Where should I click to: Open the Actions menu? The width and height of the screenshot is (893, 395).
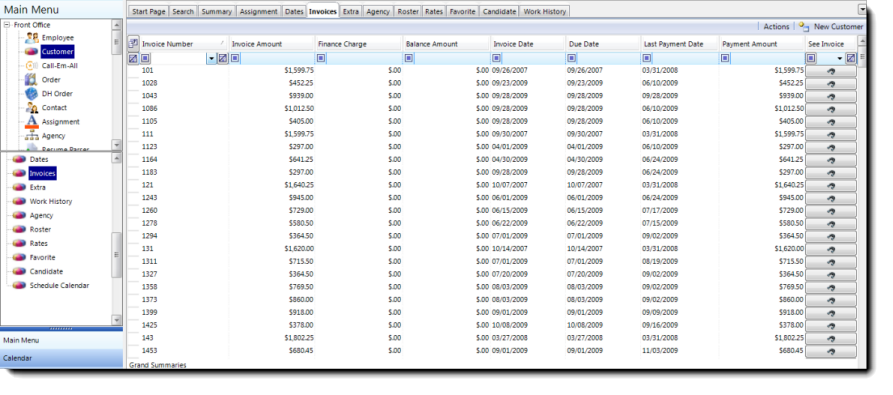click(776, 27)
